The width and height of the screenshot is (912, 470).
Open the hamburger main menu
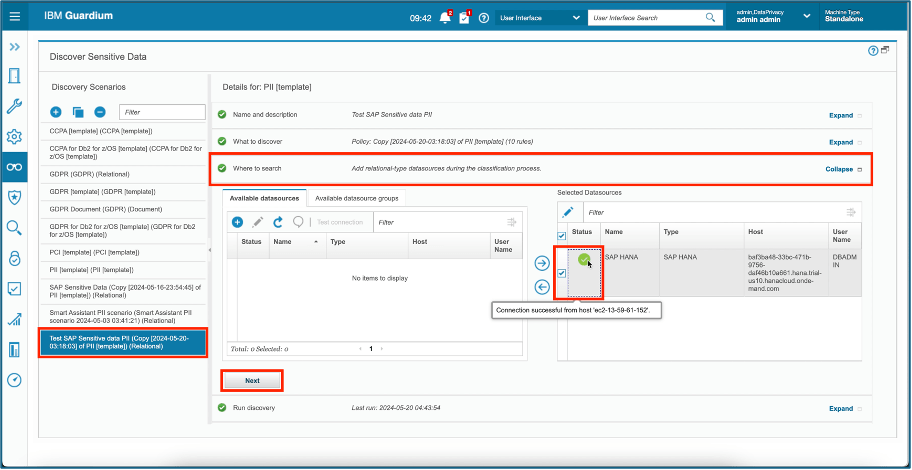[15, 17]
